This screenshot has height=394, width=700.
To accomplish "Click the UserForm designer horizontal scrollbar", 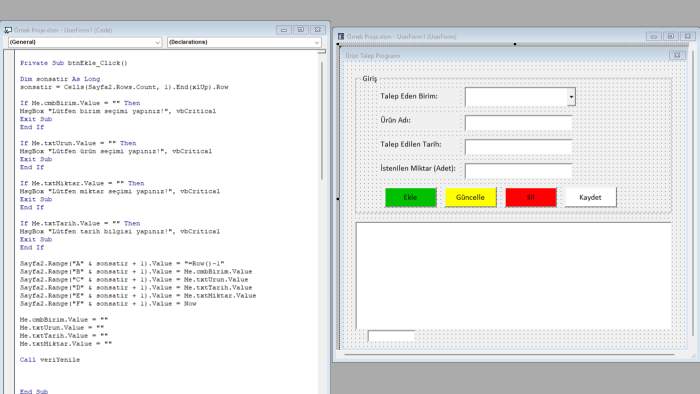I will pos(509,355).
